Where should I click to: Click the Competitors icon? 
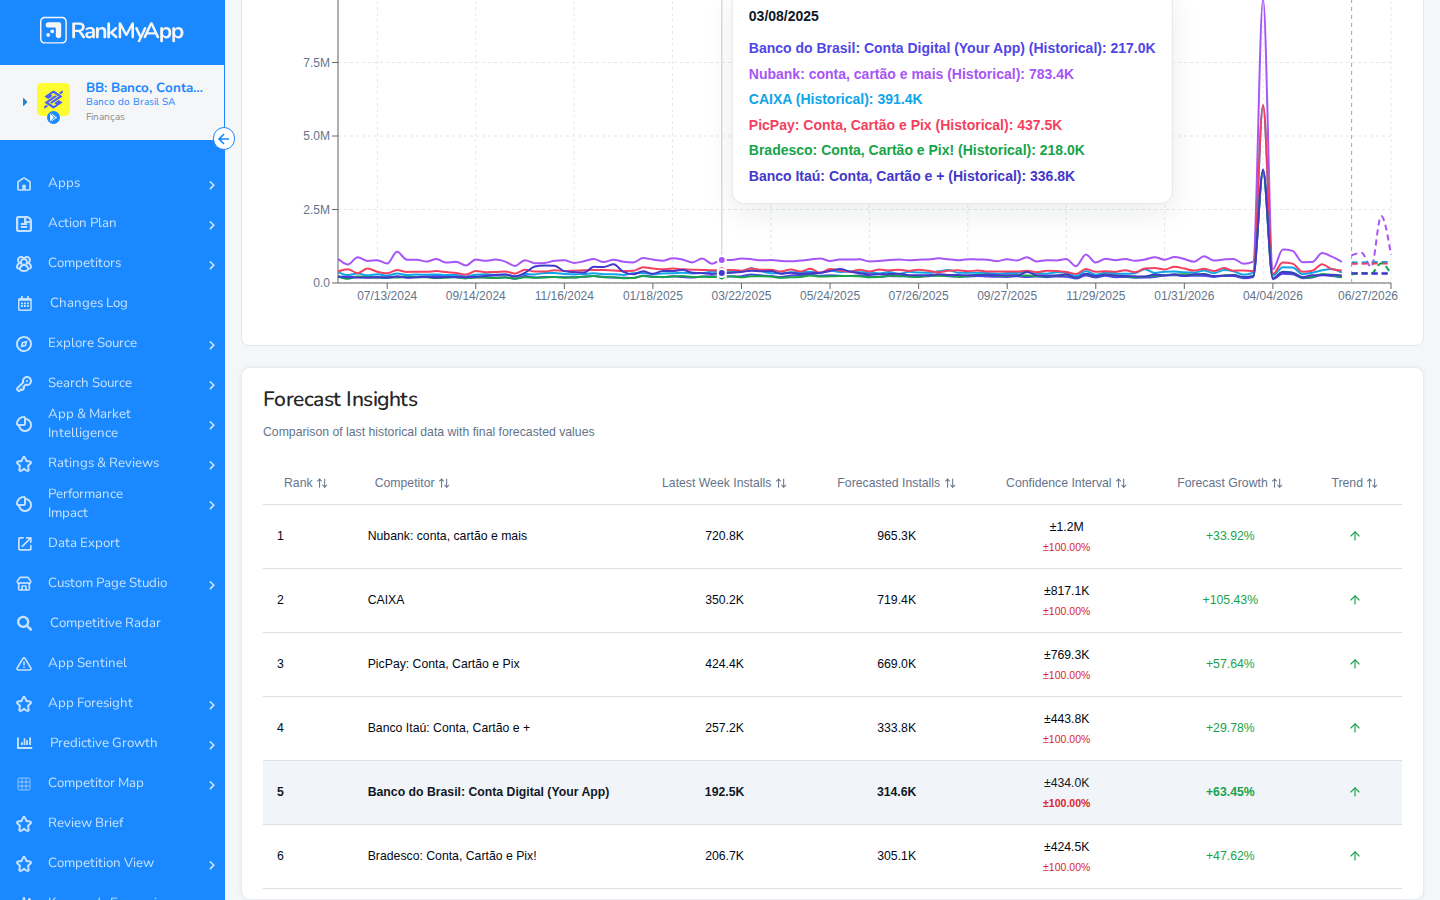click(24, 264)
